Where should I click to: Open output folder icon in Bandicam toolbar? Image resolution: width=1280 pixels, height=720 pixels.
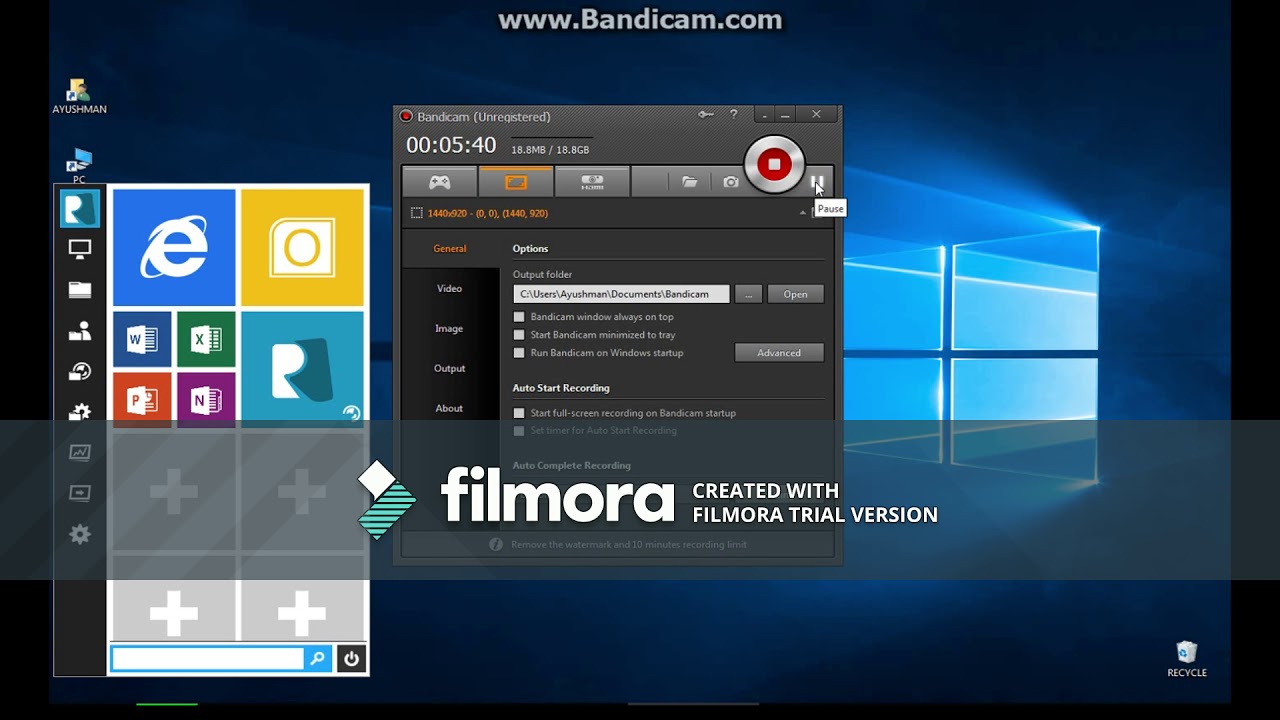tap(690, 182)
